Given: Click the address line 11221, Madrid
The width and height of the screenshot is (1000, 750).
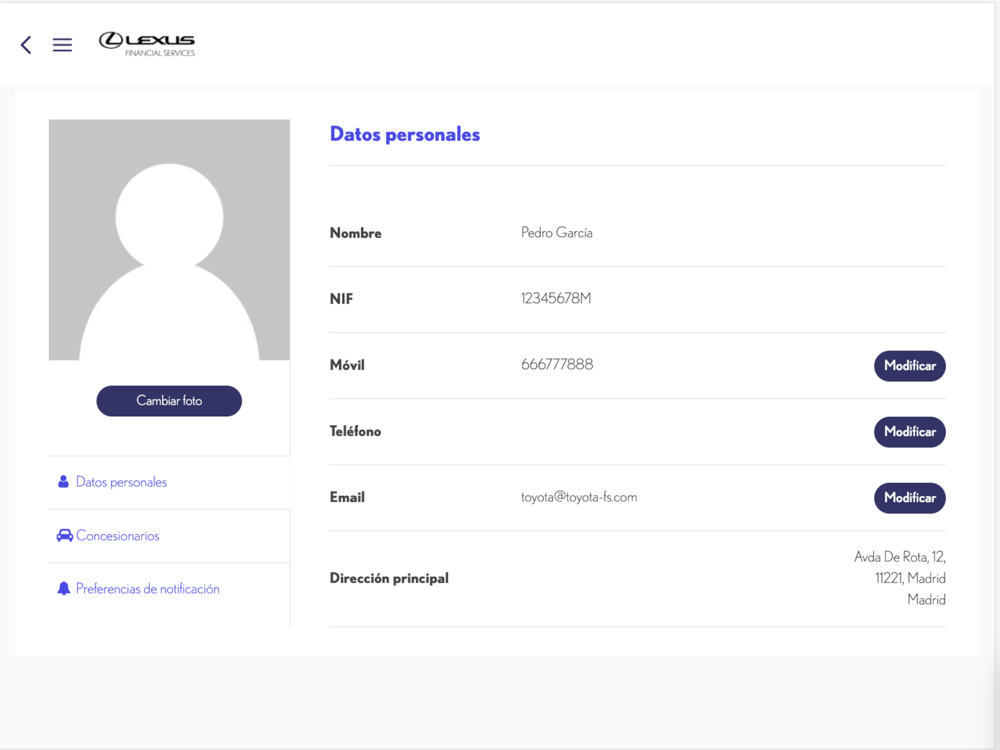Looking at the screenshot, I should 910,578.
